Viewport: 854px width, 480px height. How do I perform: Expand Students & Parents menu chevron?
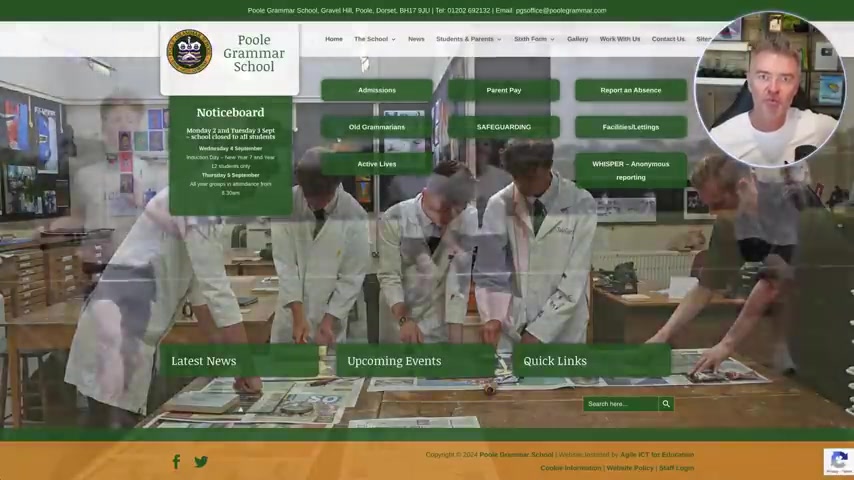pyautogui.click(x=499, y=40)
